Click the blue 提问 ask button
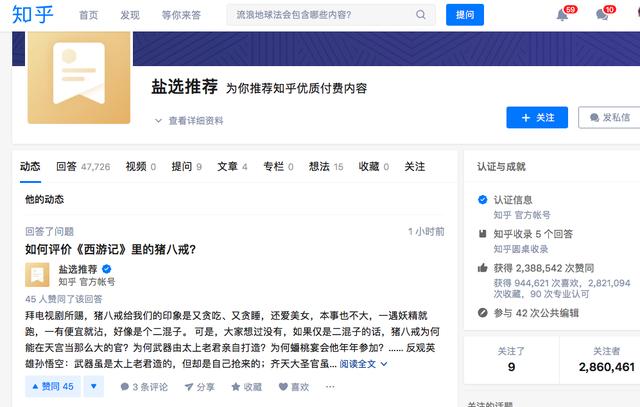Screen dimensions: 640x407 tap(465, 15)
